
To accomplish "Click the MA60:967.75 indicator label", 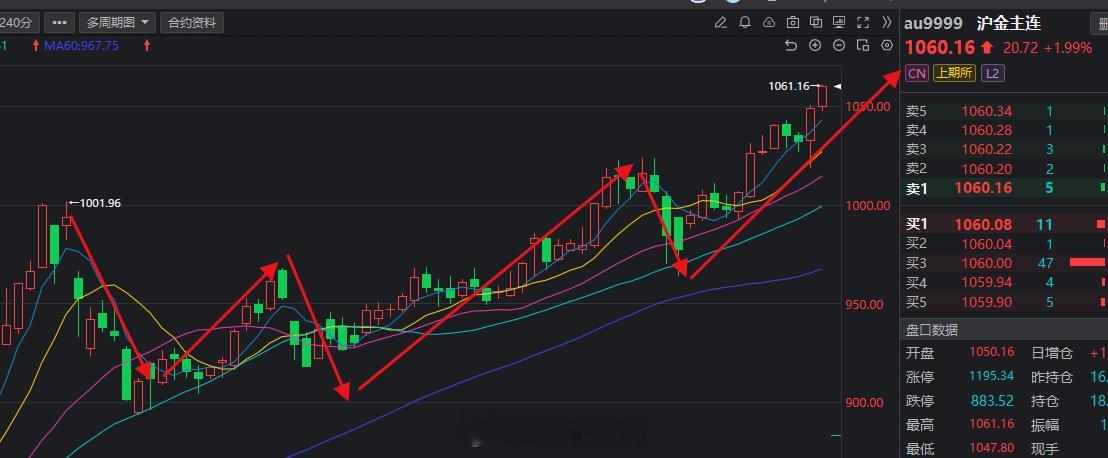I will point(81,46).
